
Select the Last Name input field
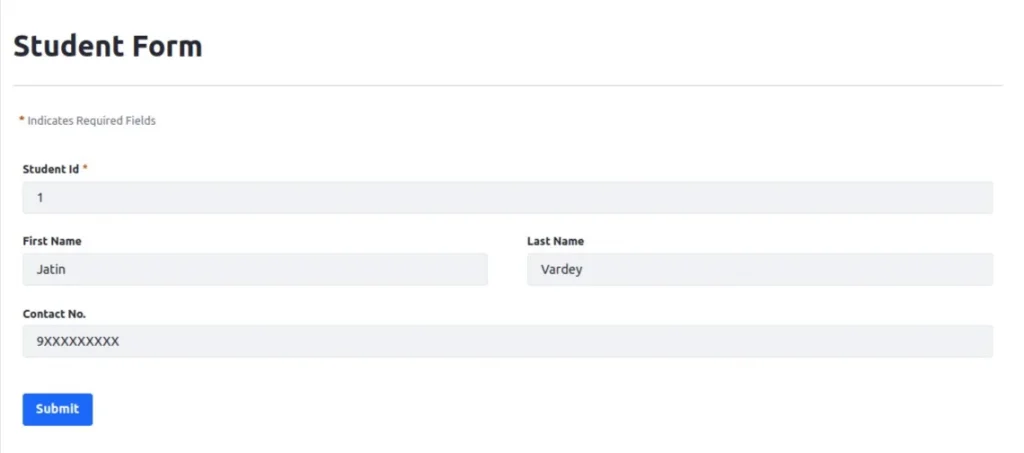pyautogui.click(x=759, y=269)
